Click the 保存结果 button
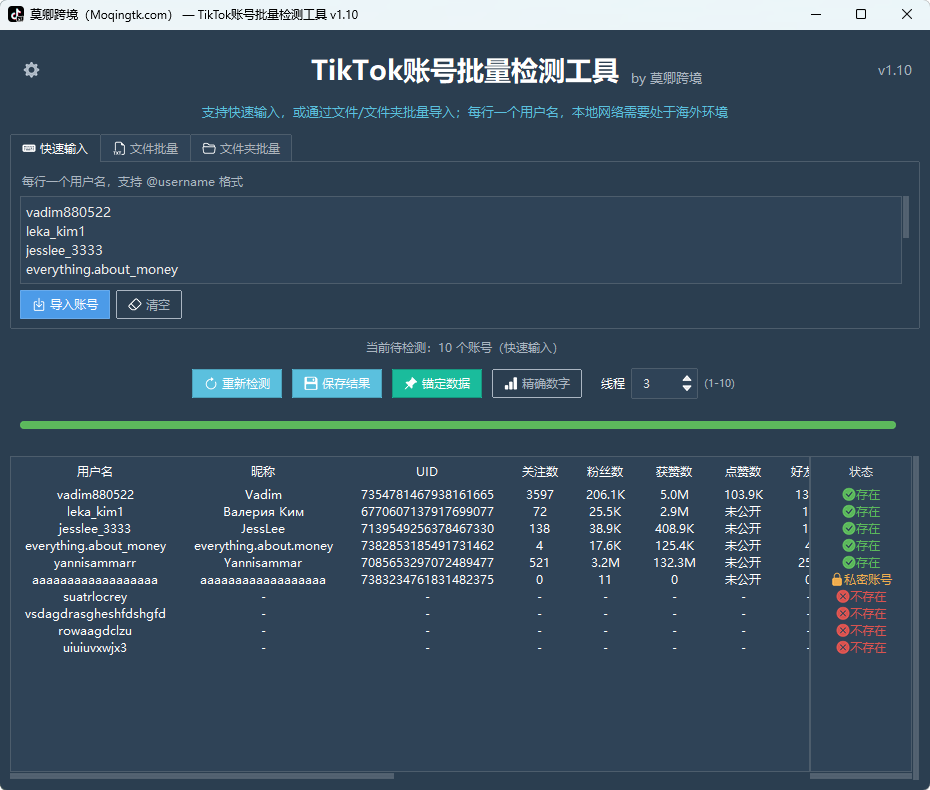This screenshot has height=790, width=930. [337, 384]
